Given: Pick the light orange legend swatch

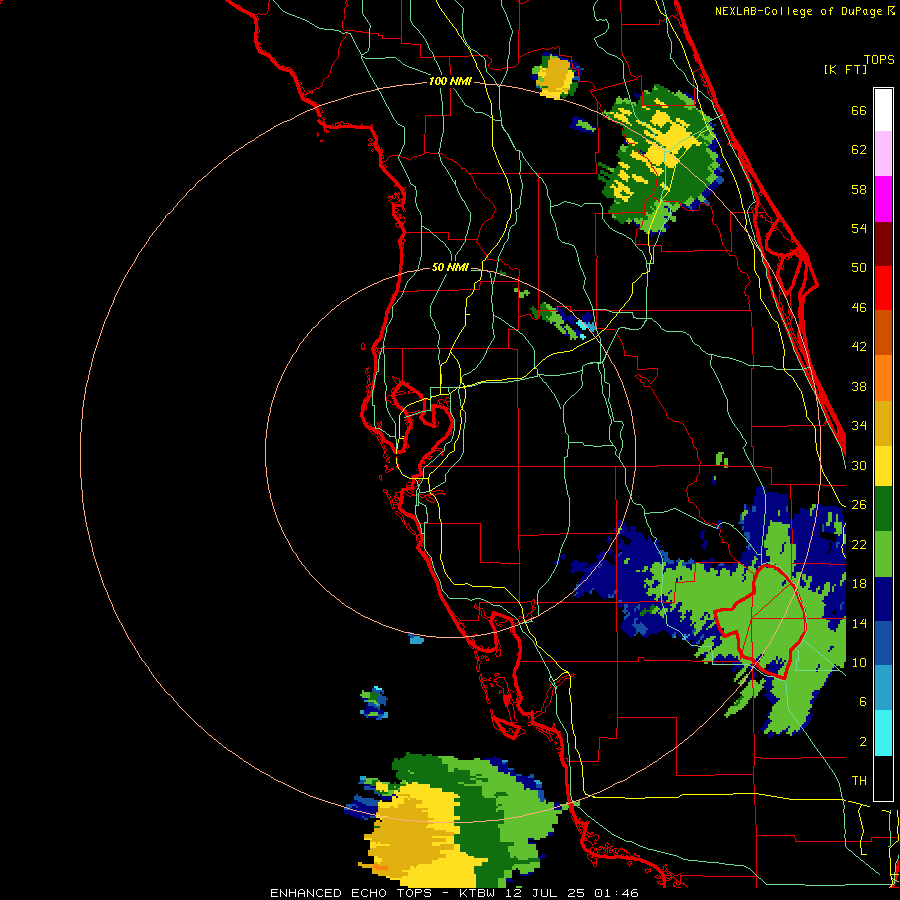Looking at the screenshot, I should [883, 378].
